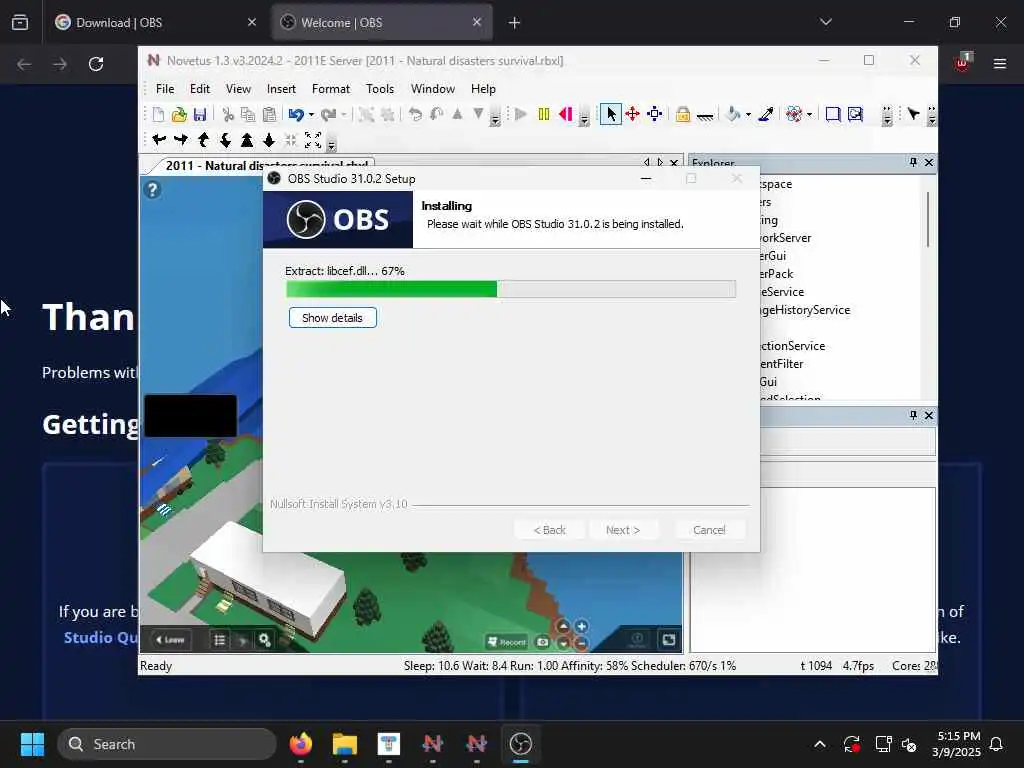The image size is (1024, 768).
Task: Switch to Download | OBS browser tab
Action: tap(155, 22)
